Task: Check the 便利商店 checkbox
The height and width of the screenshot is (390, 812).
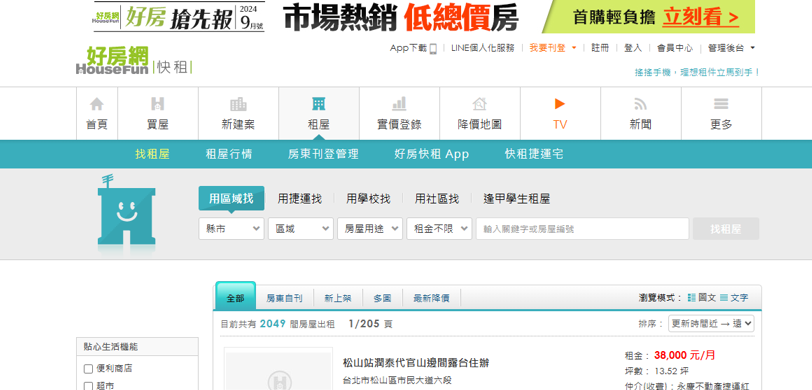Action: coord(89,369)
